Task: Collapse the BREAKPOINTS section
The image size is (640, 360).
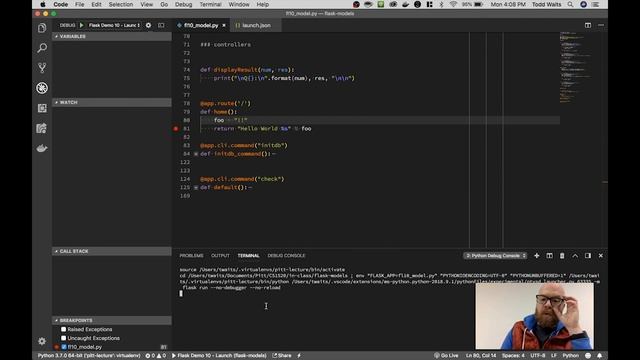Action: (112, 320)
